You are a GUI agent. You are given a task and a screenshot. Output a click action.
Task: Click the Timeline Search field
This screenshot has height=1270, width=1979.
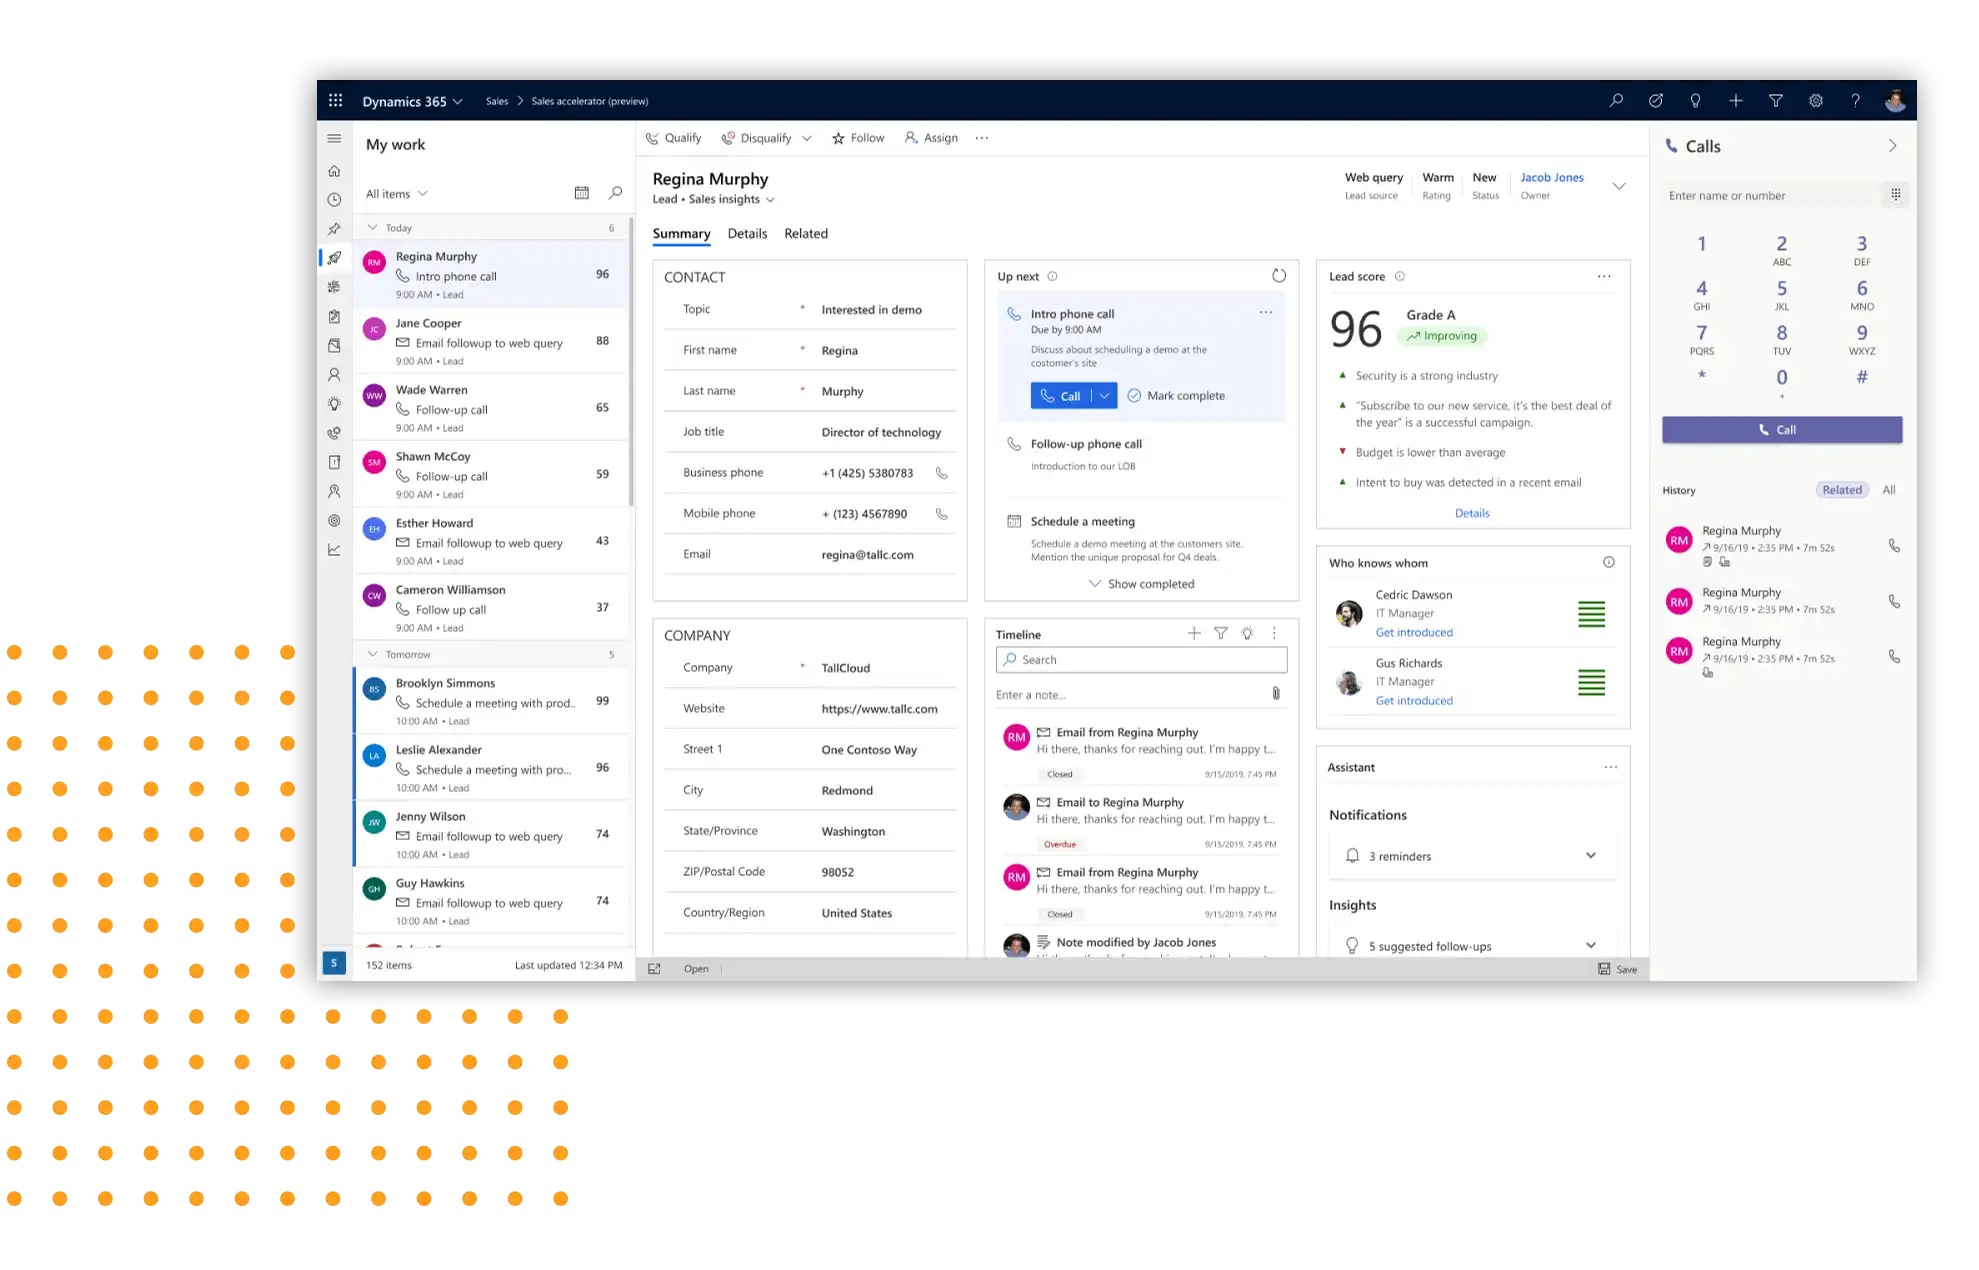tap(1141, 660)
